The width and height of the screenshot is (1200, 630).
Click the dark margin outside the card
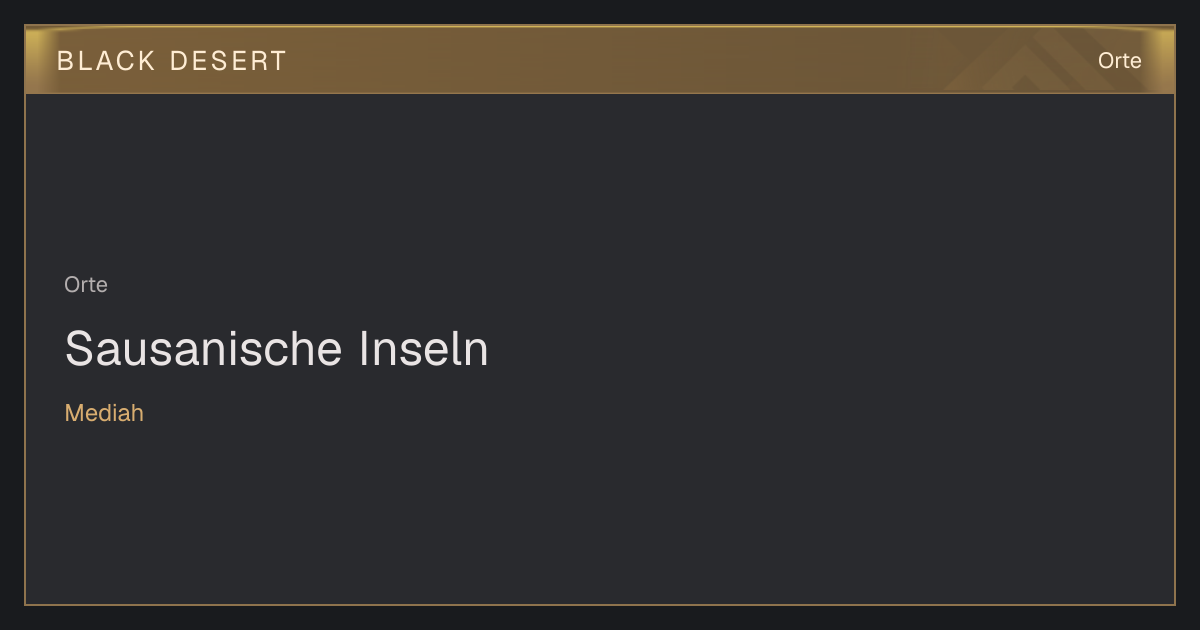[x=600, y=618]
